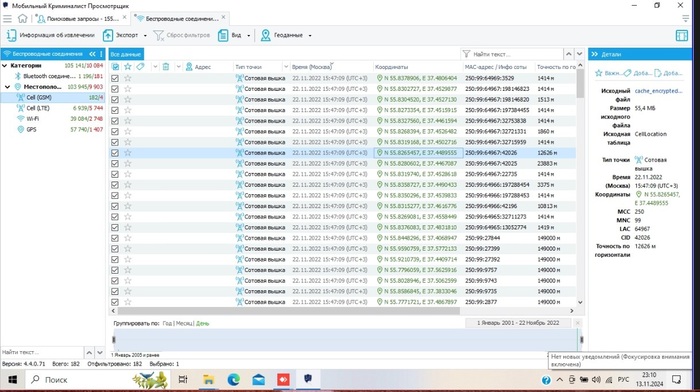The width and height of the screenshot is (700, 392).
Task: Click the Геоданные map pin icon
Action: click(266, 35)
